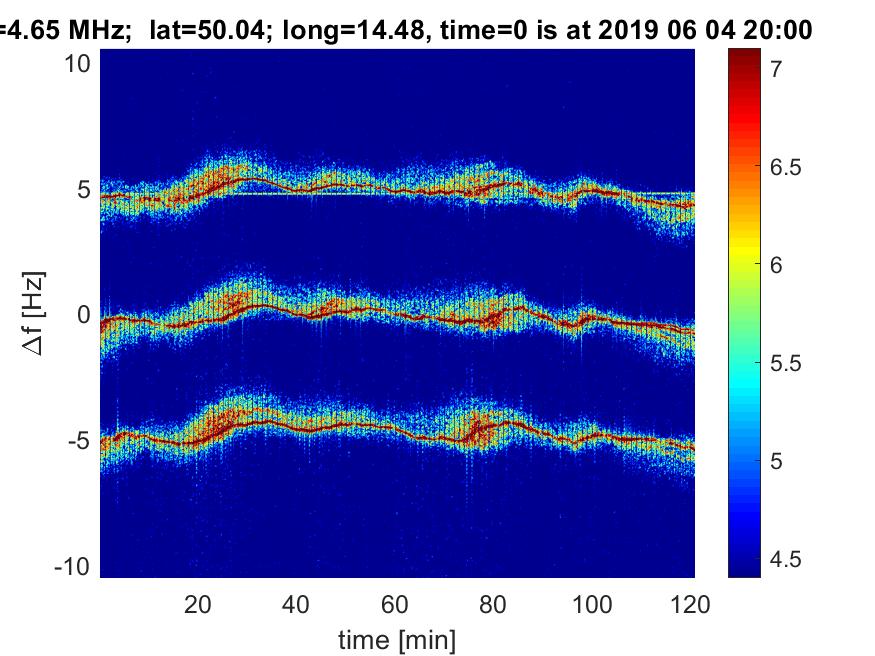Click the 20 tick label on time axis

(197, 605)
